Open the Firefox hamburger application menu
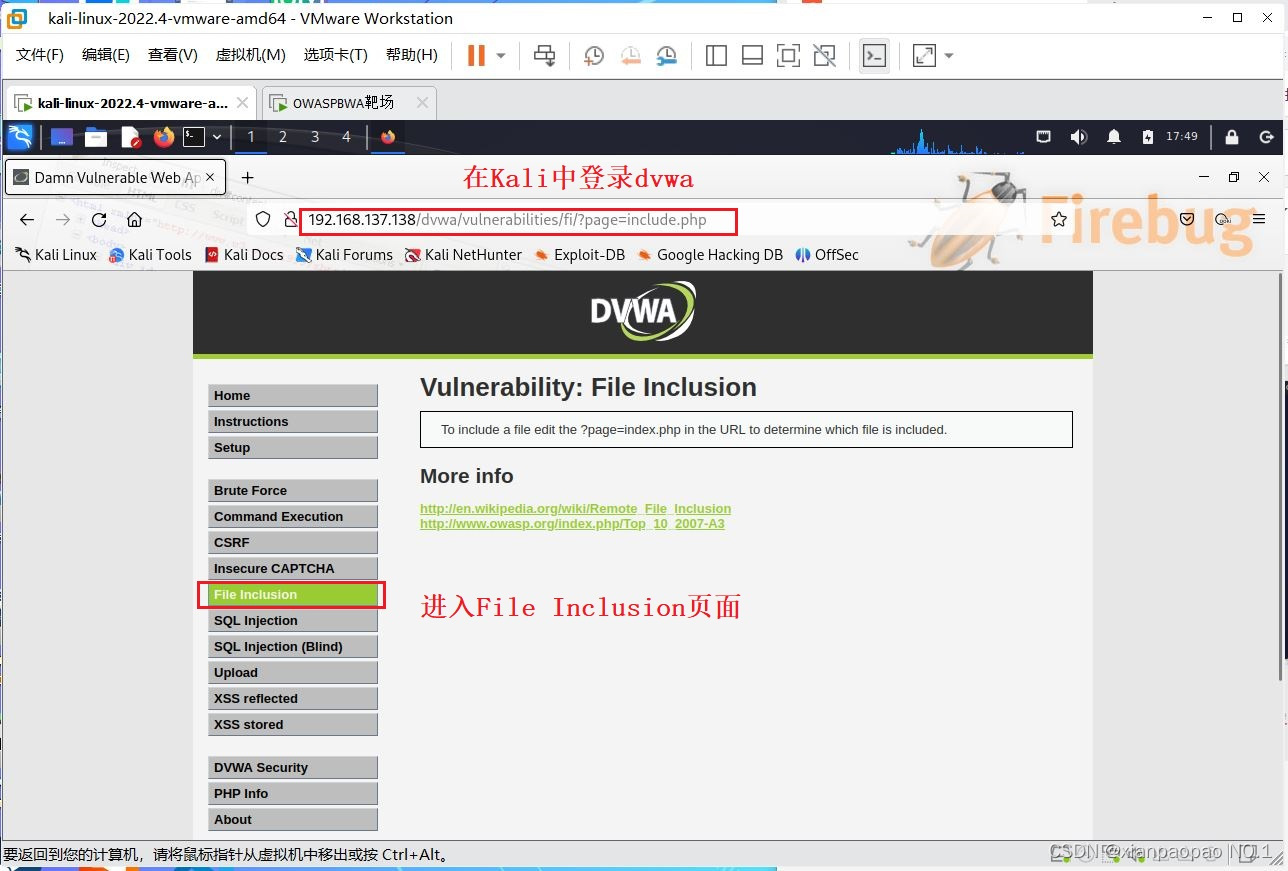Viewport: 1288px width, 871px height. point(1259,219)
